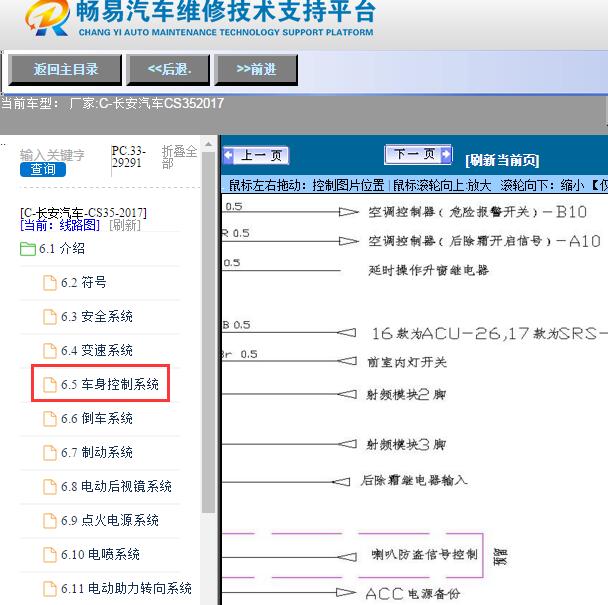The height and width of the screenshot is (605, 608).
Task: Click diagram label 延时操作升窗继电器
Action: [428, 270]
